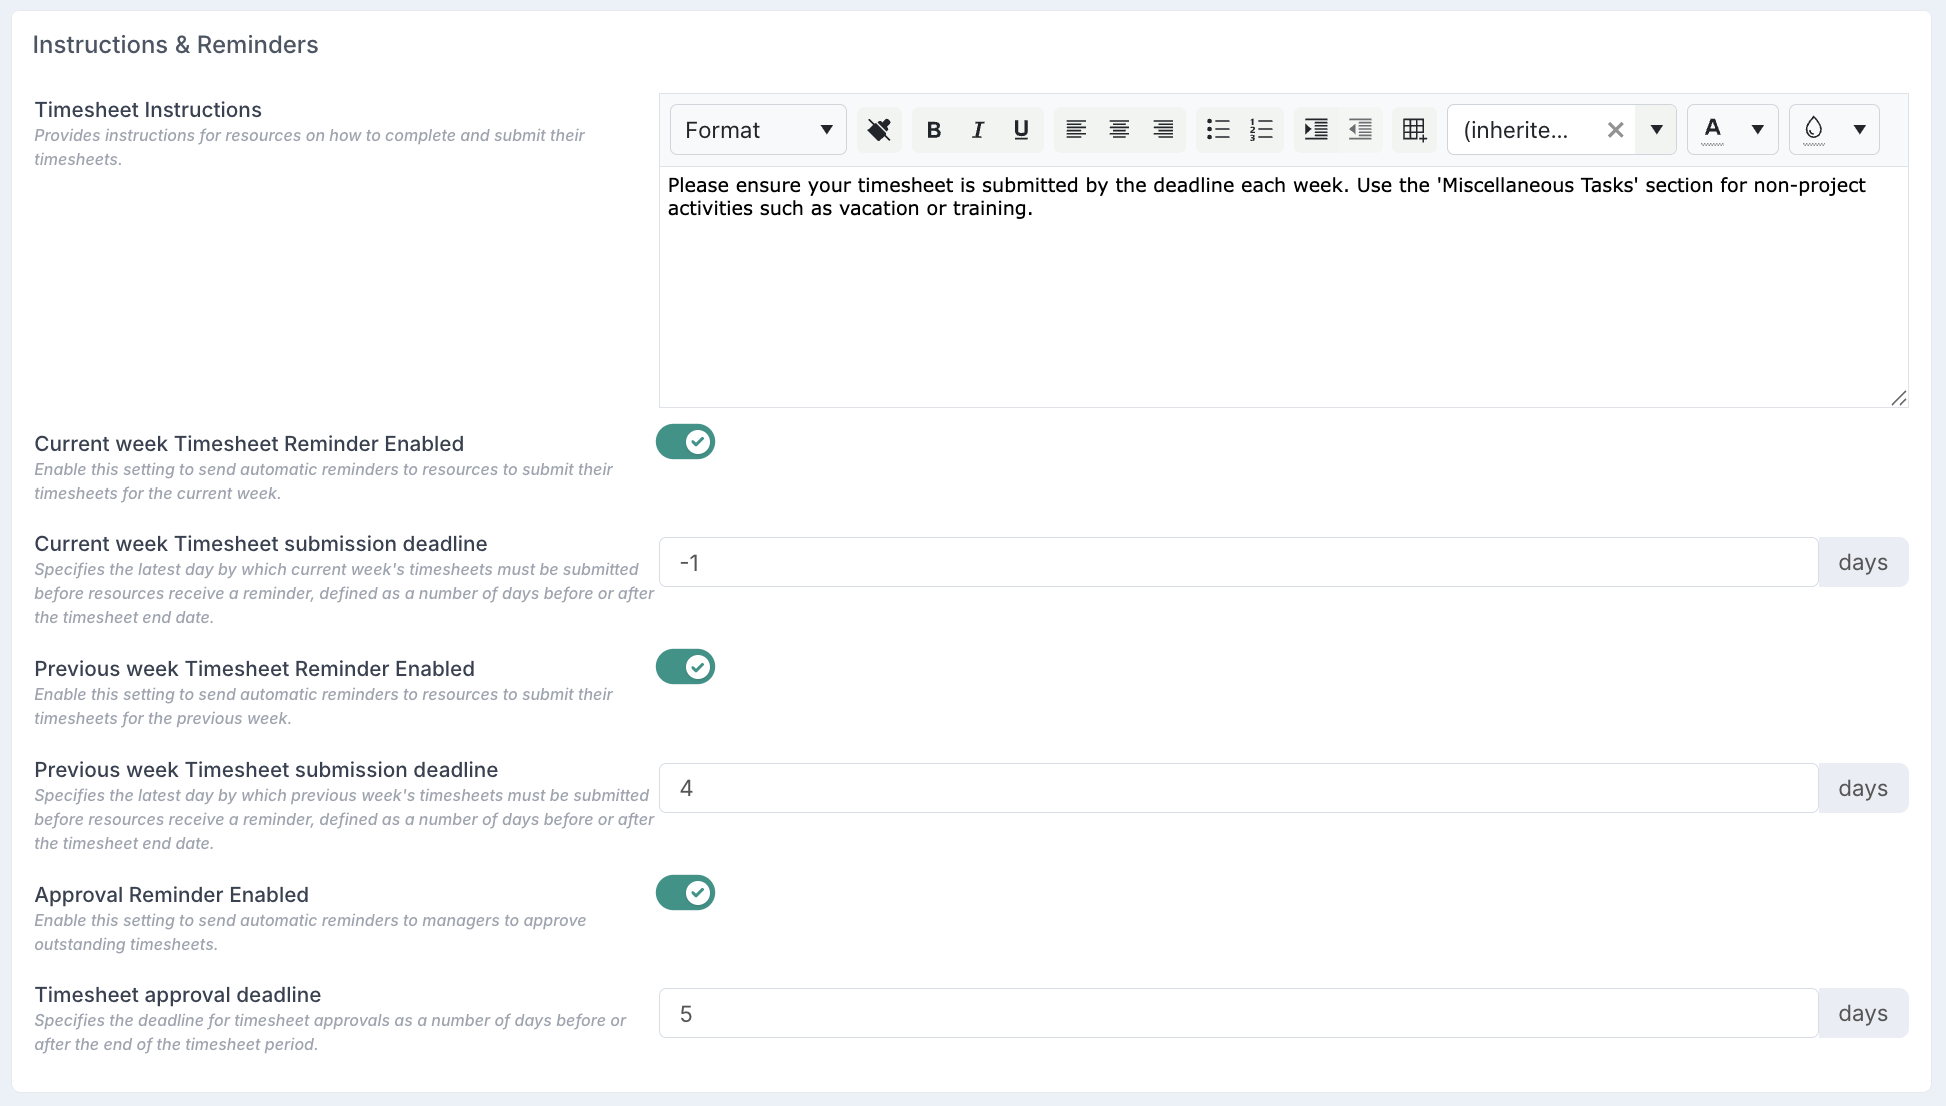Insert a table into the editor

[1414, 130]
